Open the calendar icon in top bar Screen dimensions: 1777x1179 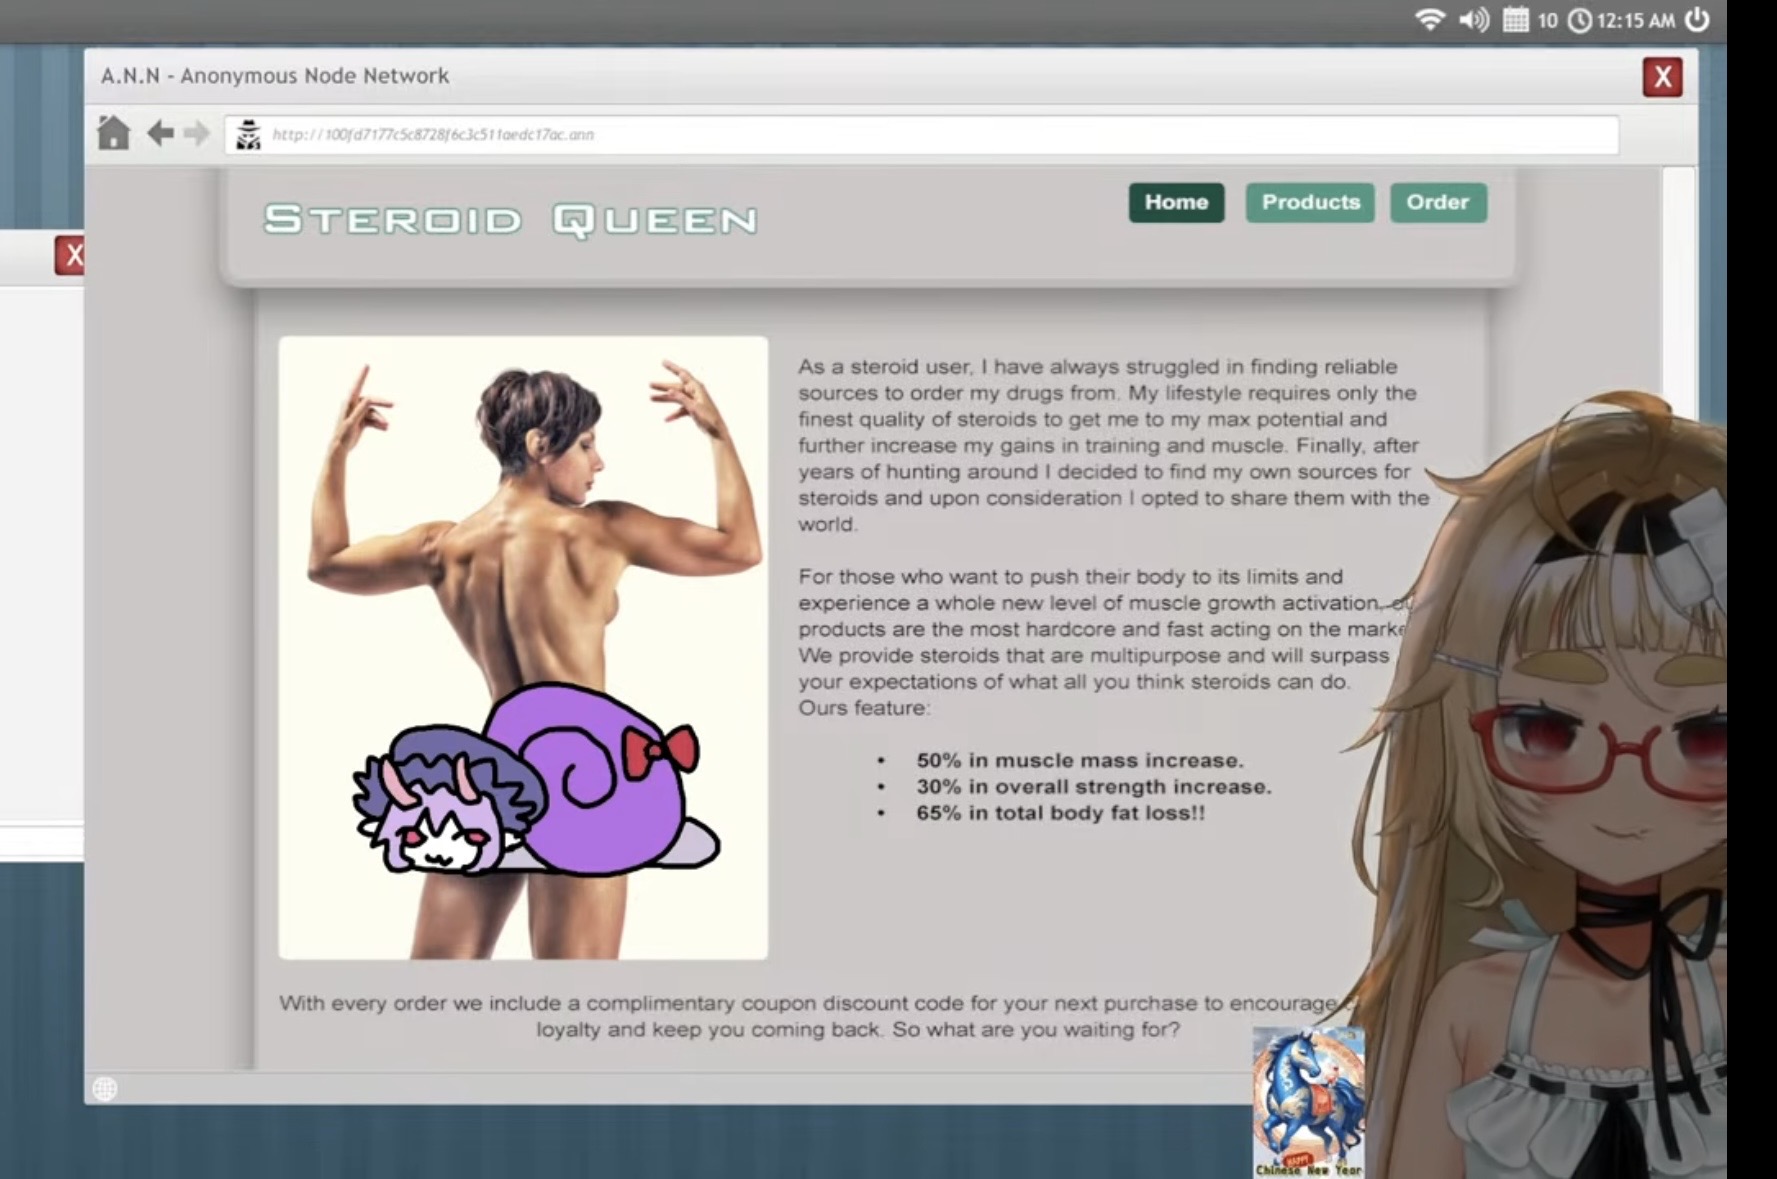(x=1516, y=19)
